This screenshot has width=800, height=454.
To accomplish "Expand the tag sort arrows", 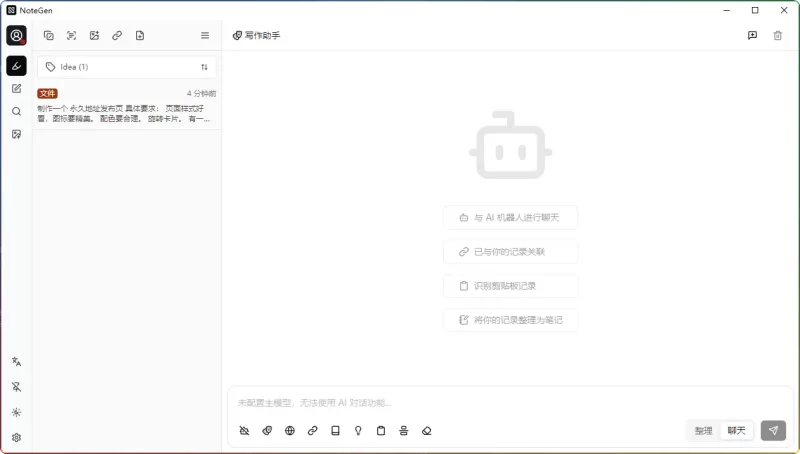I will pyautogui.click(x=204, y=67).
